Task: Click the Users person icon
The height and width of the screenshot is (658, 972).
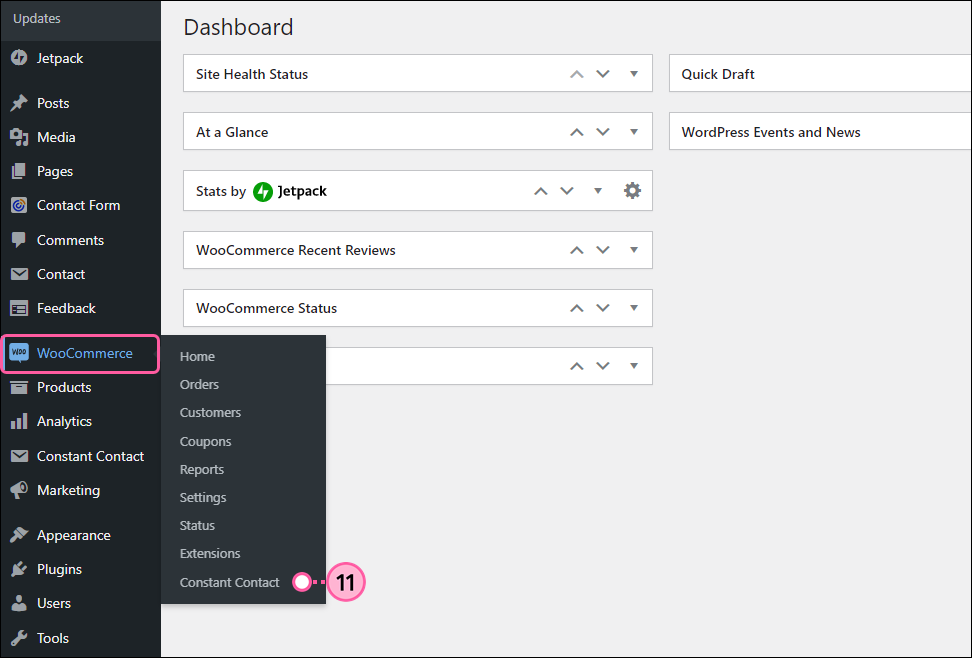Action: (19, 603)
